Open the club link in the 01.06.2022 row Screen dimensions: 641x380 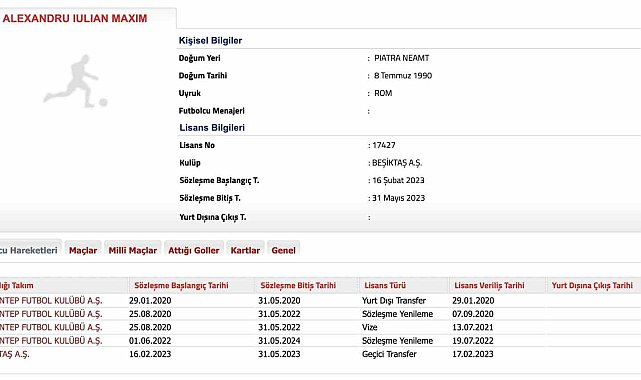click(51, 341)
